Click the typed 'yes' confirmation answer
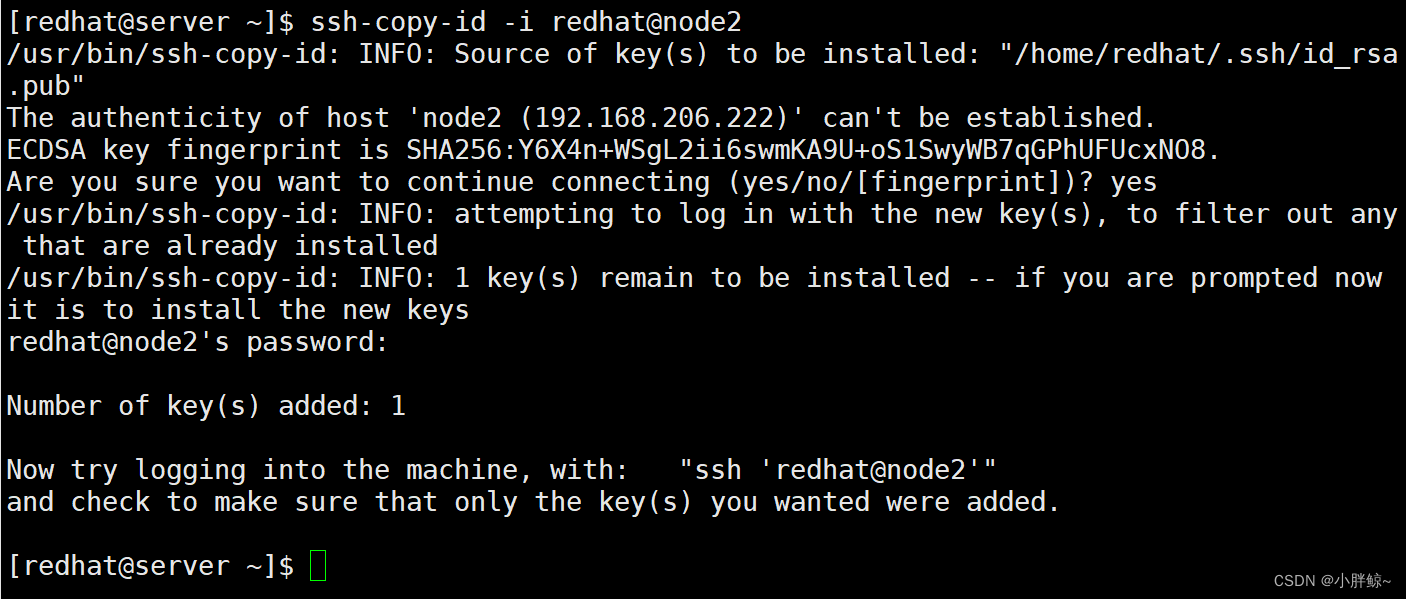This screenshot has width=1407, height=599. [1133, 182]
